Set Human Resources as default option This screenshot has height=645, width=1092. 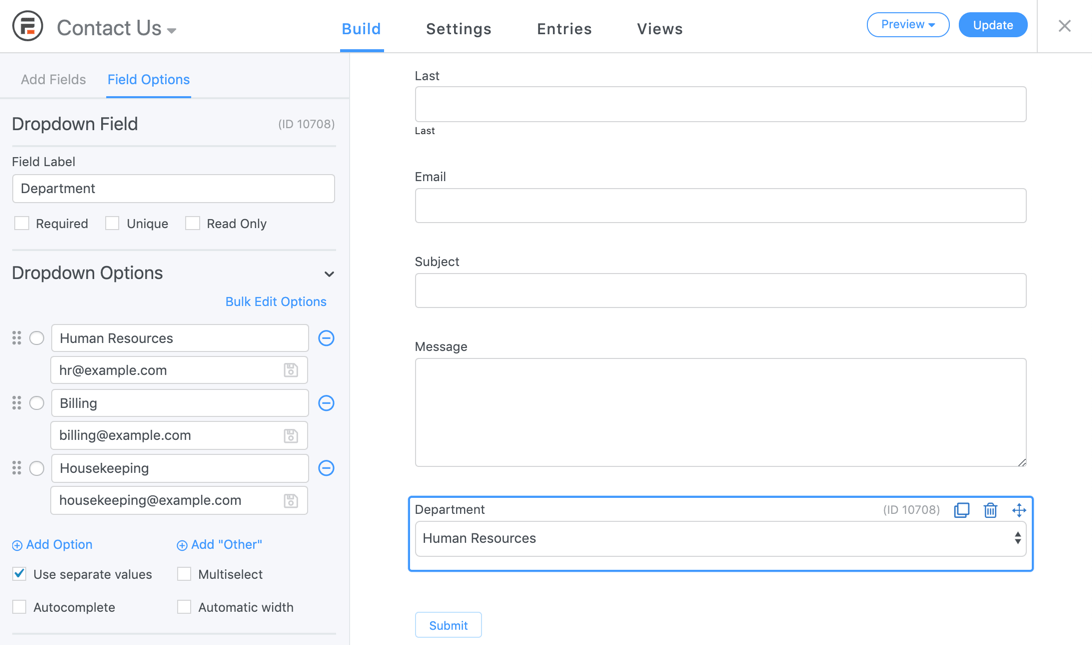pyautogui.click(x=37, y=339)
